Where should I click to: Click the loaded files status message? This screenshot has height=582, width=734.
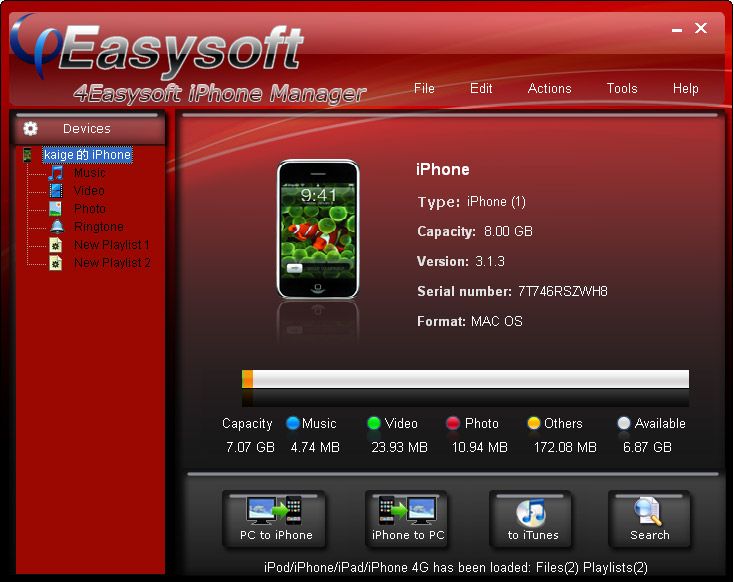pos(455,567)
